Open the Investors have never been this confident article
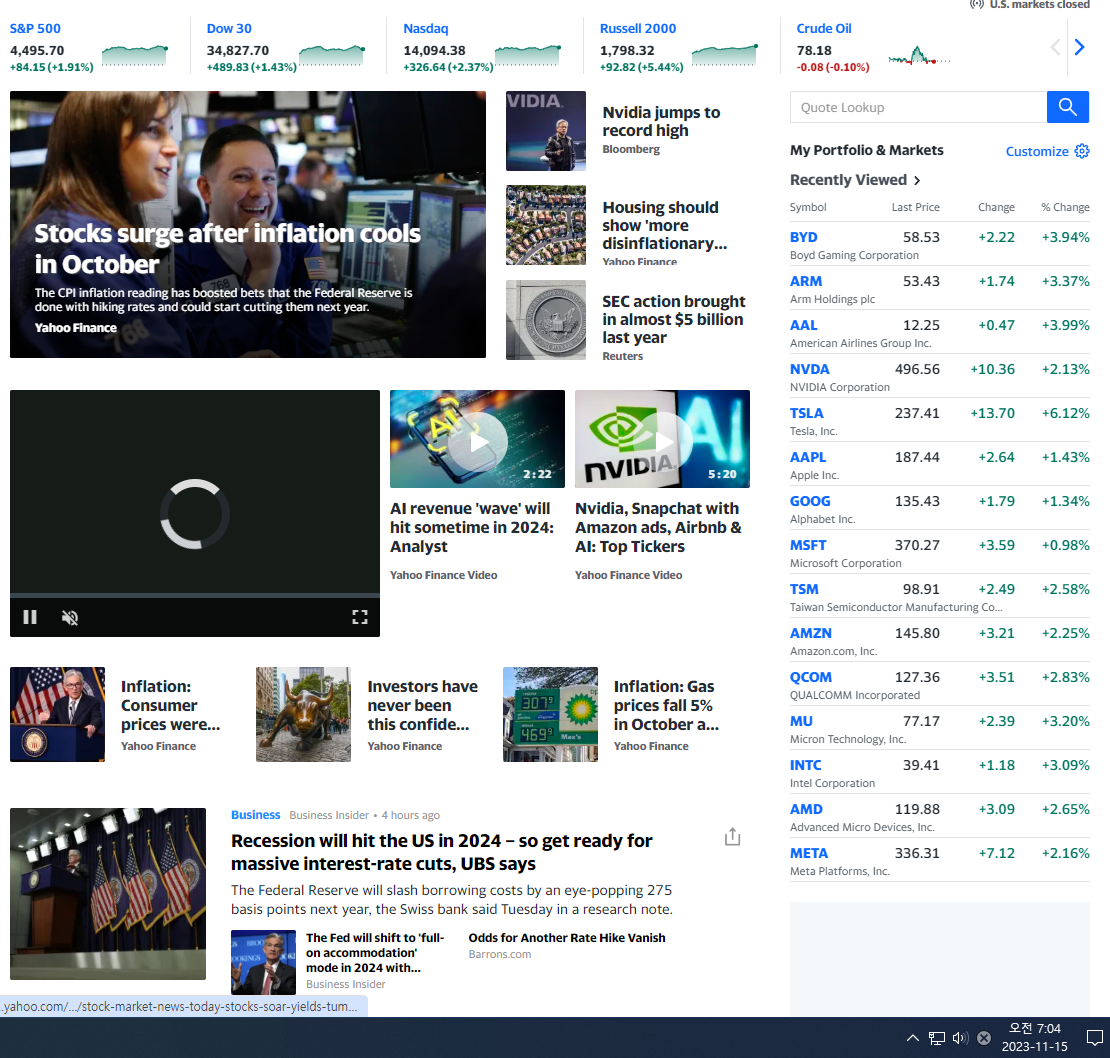 tap(423, 705)
